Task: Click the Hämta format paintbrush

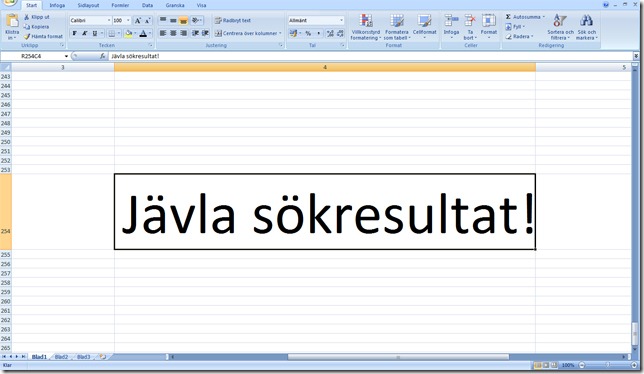Action: pos(27,36)
